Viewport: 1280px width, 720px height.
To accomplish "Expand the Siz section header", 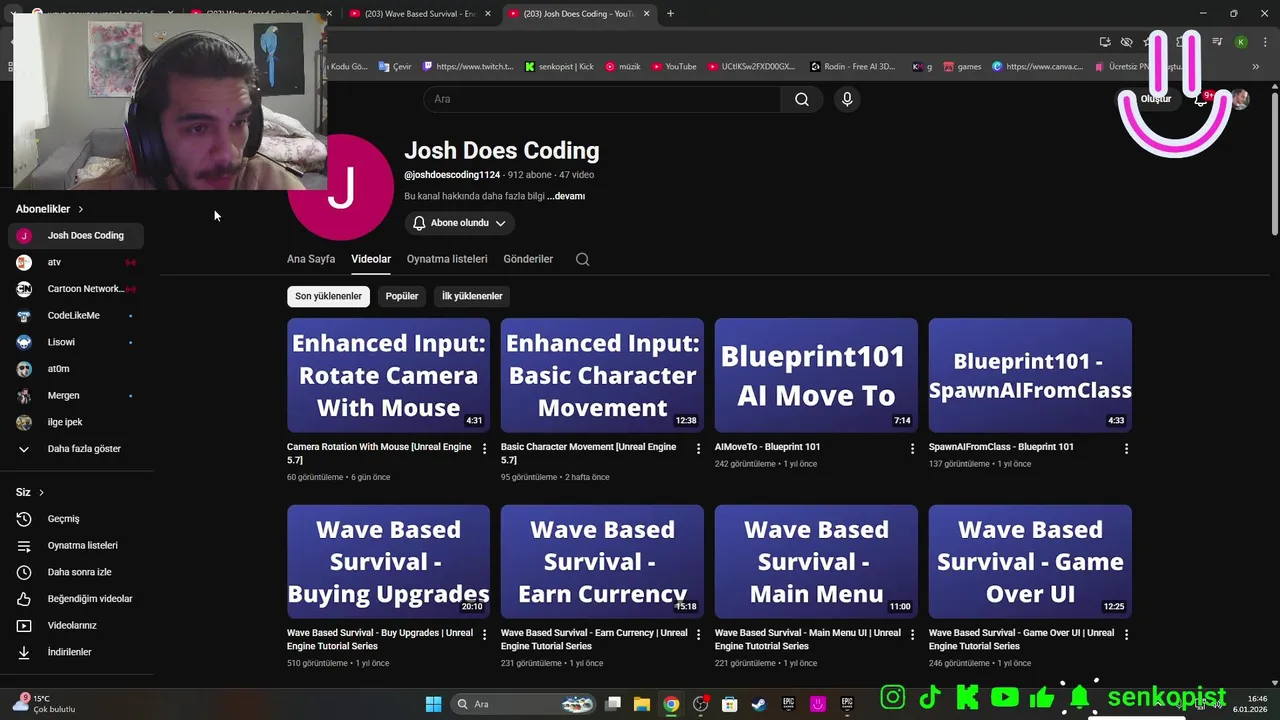I will tap(30, 492).
